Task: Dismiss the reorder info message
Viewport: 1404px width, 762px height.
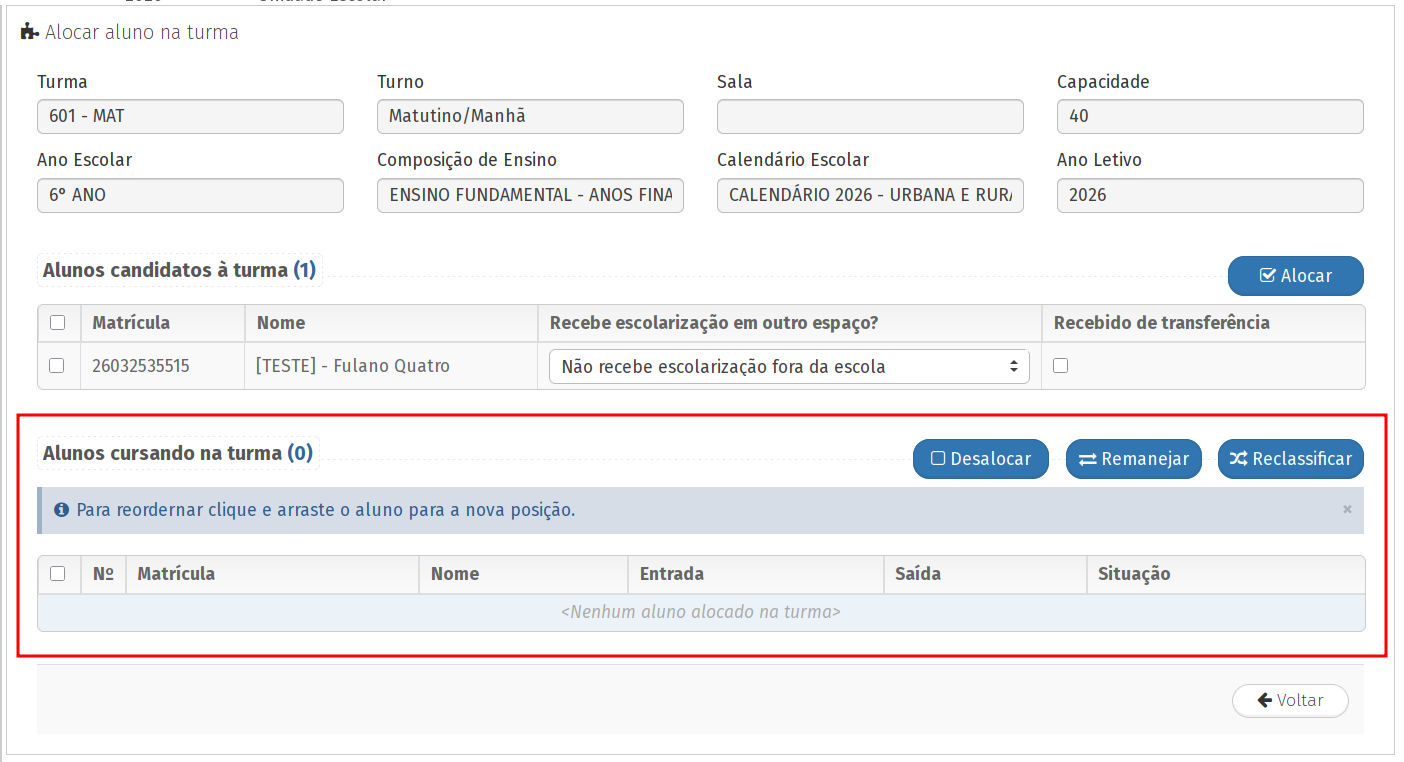Action: 1347,510
